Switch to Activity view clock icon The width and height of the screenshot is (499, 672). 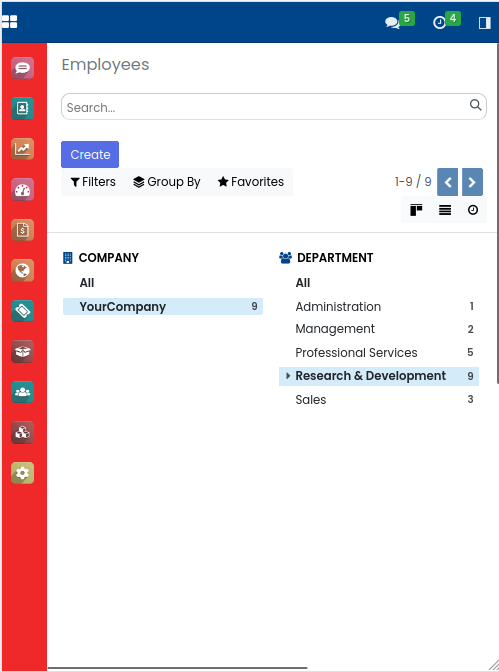point(473,210)
